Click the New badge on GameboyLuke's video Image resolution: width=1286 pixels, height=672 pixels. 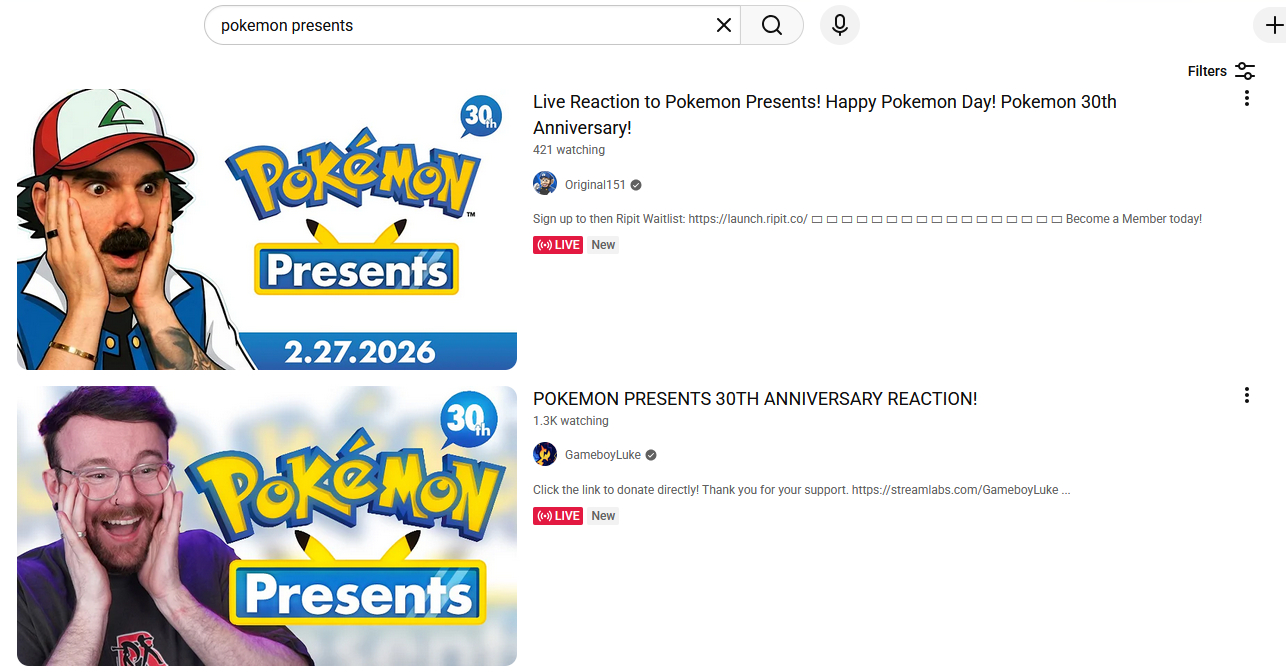coord(603,516)
